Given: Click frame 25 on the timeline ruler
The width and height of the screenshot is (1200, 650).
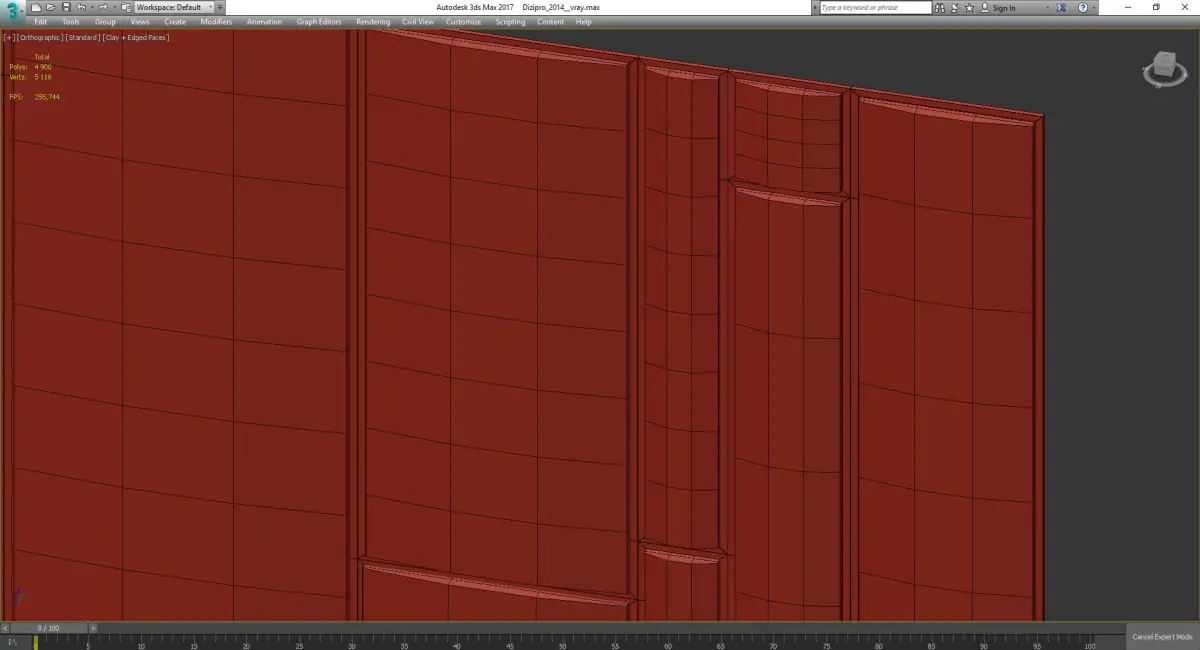Looking at the screenshot, I should tap(298, 645).
